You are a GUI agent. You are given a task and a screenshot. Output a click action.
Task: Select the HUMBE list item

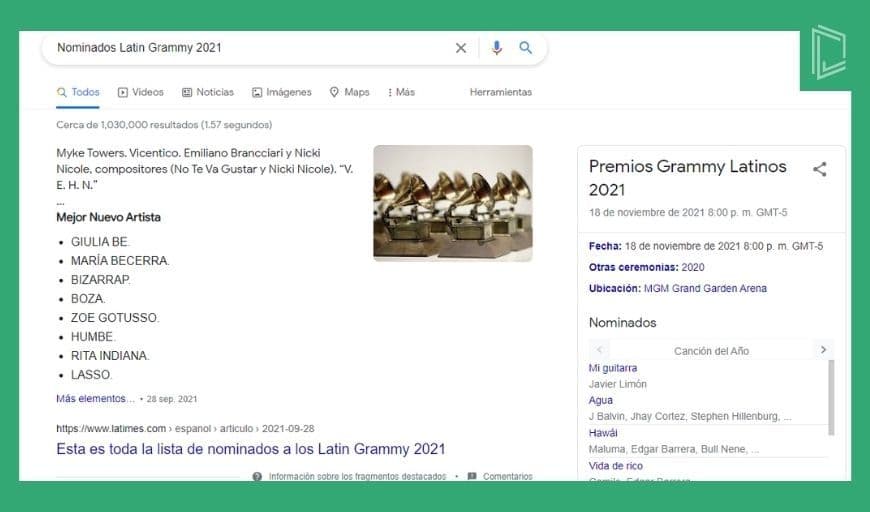pos(93,337)
